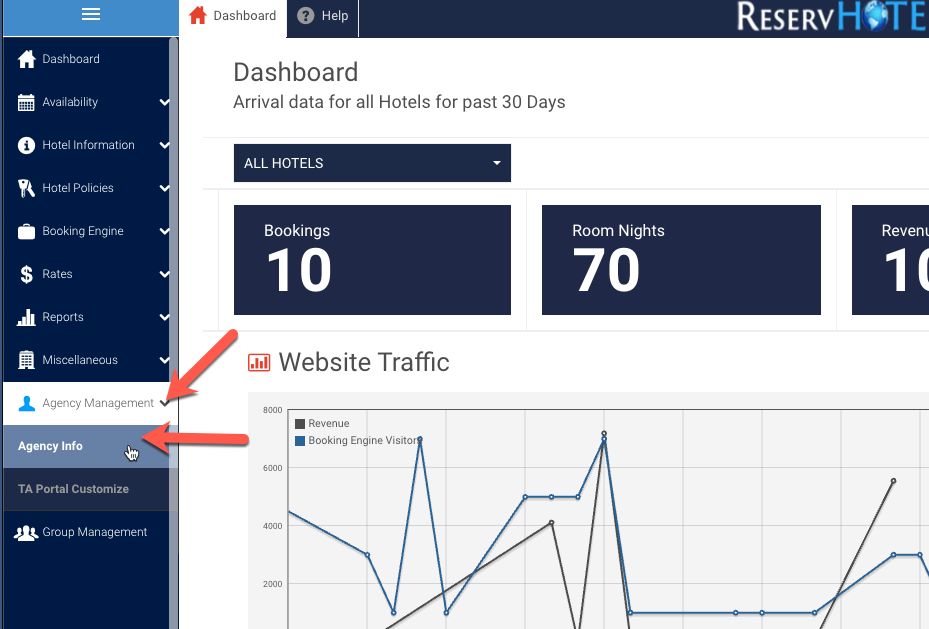Viewport: 929px width, 629px height.
Task: Expand the Hotel Information chevron
Action: pos(164,145)
